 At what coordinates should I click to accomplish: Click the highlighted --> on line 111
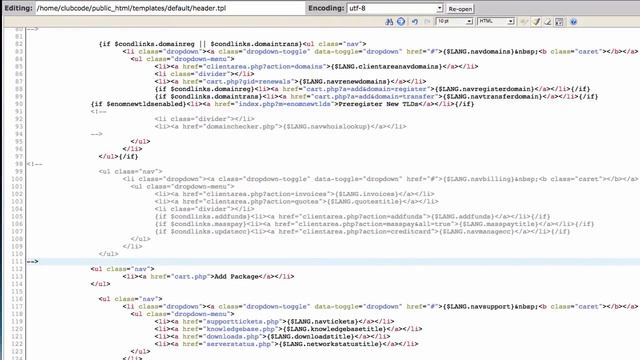click(33, 261)
